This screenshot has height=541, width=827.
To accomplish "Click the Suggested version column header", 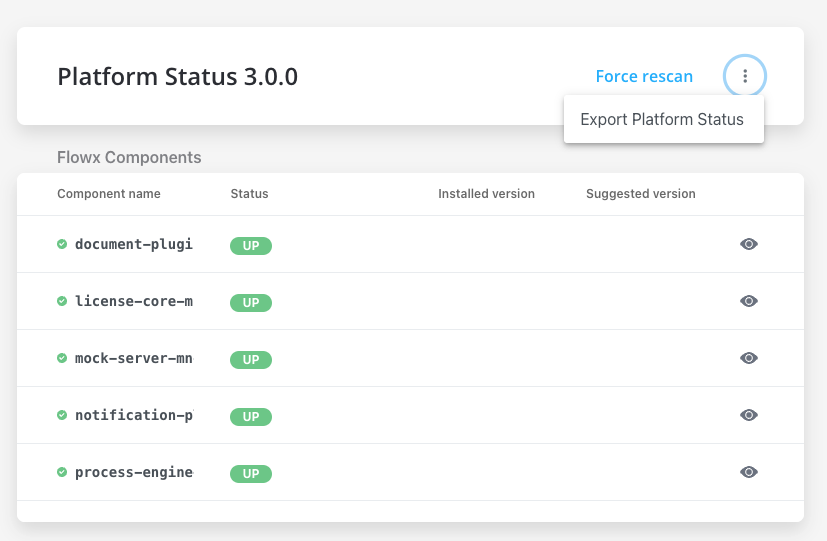I will coord(641,194).
